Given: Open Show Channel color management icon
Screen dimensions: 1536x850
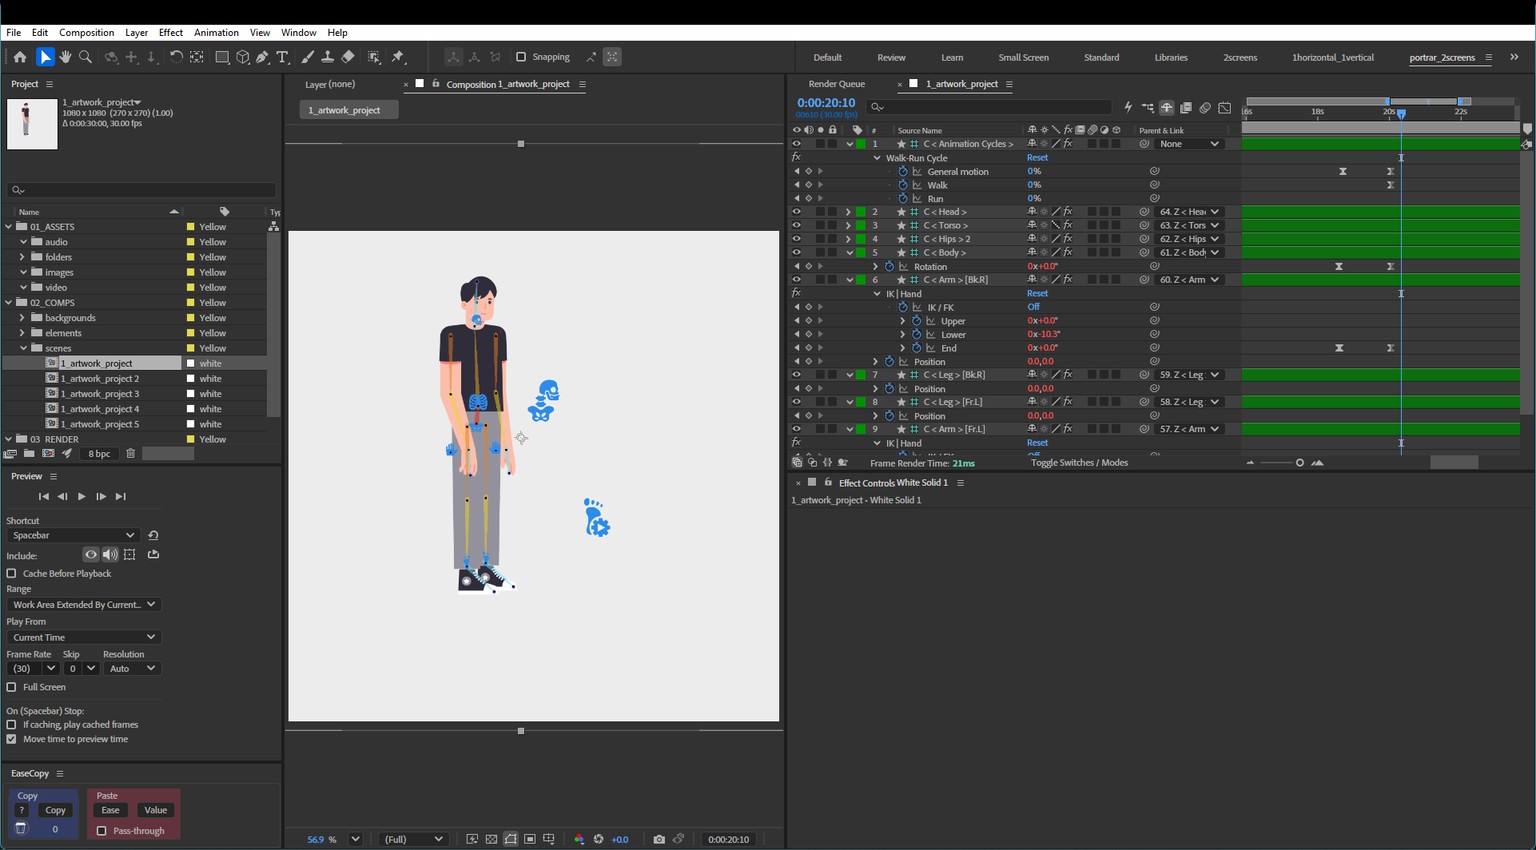Looking at the screenshot, I should pos(579,839).
